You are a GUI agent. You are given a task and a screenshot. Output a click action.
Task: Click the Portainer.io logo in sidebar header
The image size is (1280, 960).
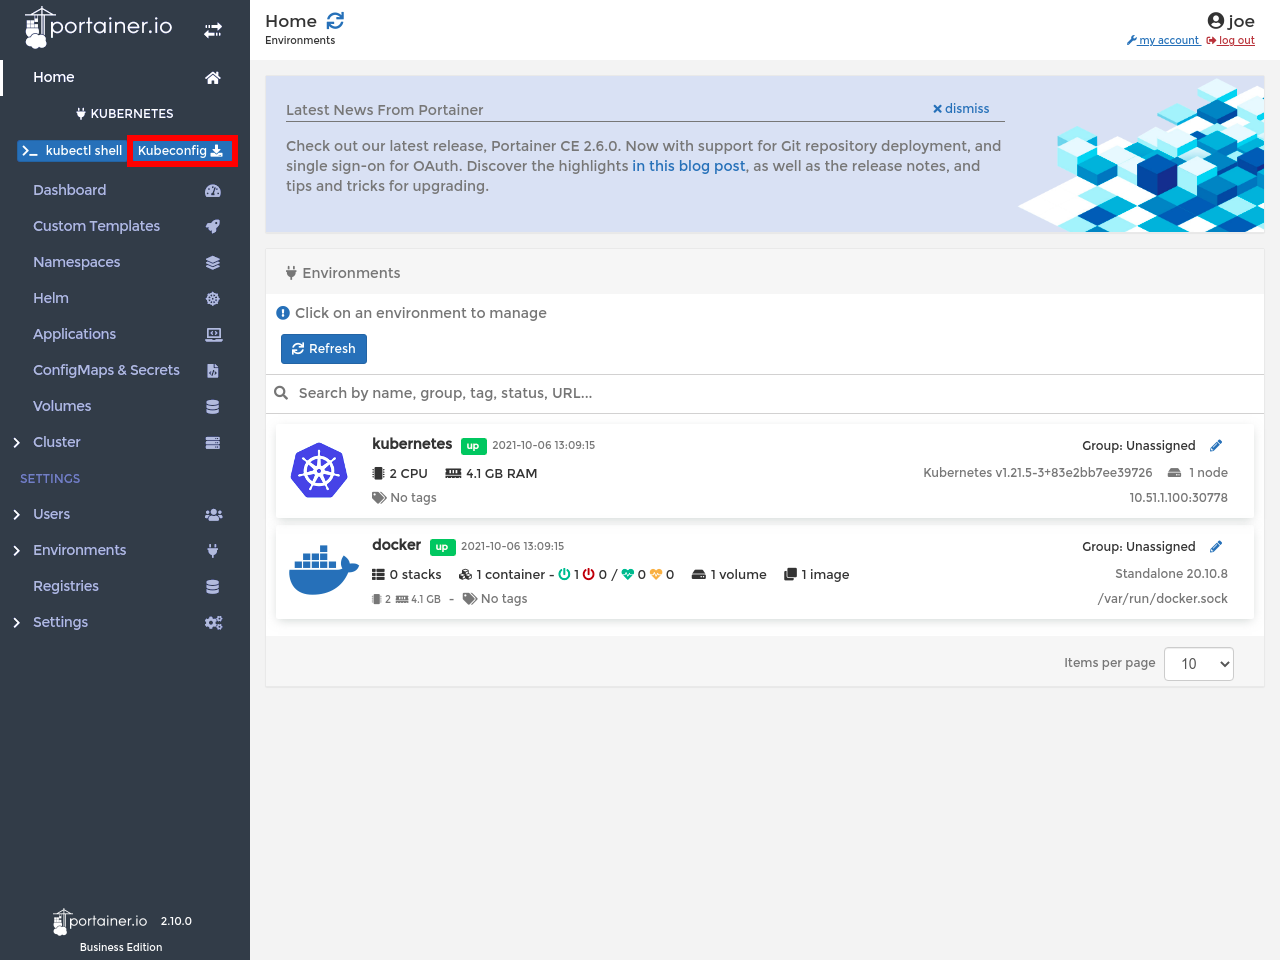(98, 28)
